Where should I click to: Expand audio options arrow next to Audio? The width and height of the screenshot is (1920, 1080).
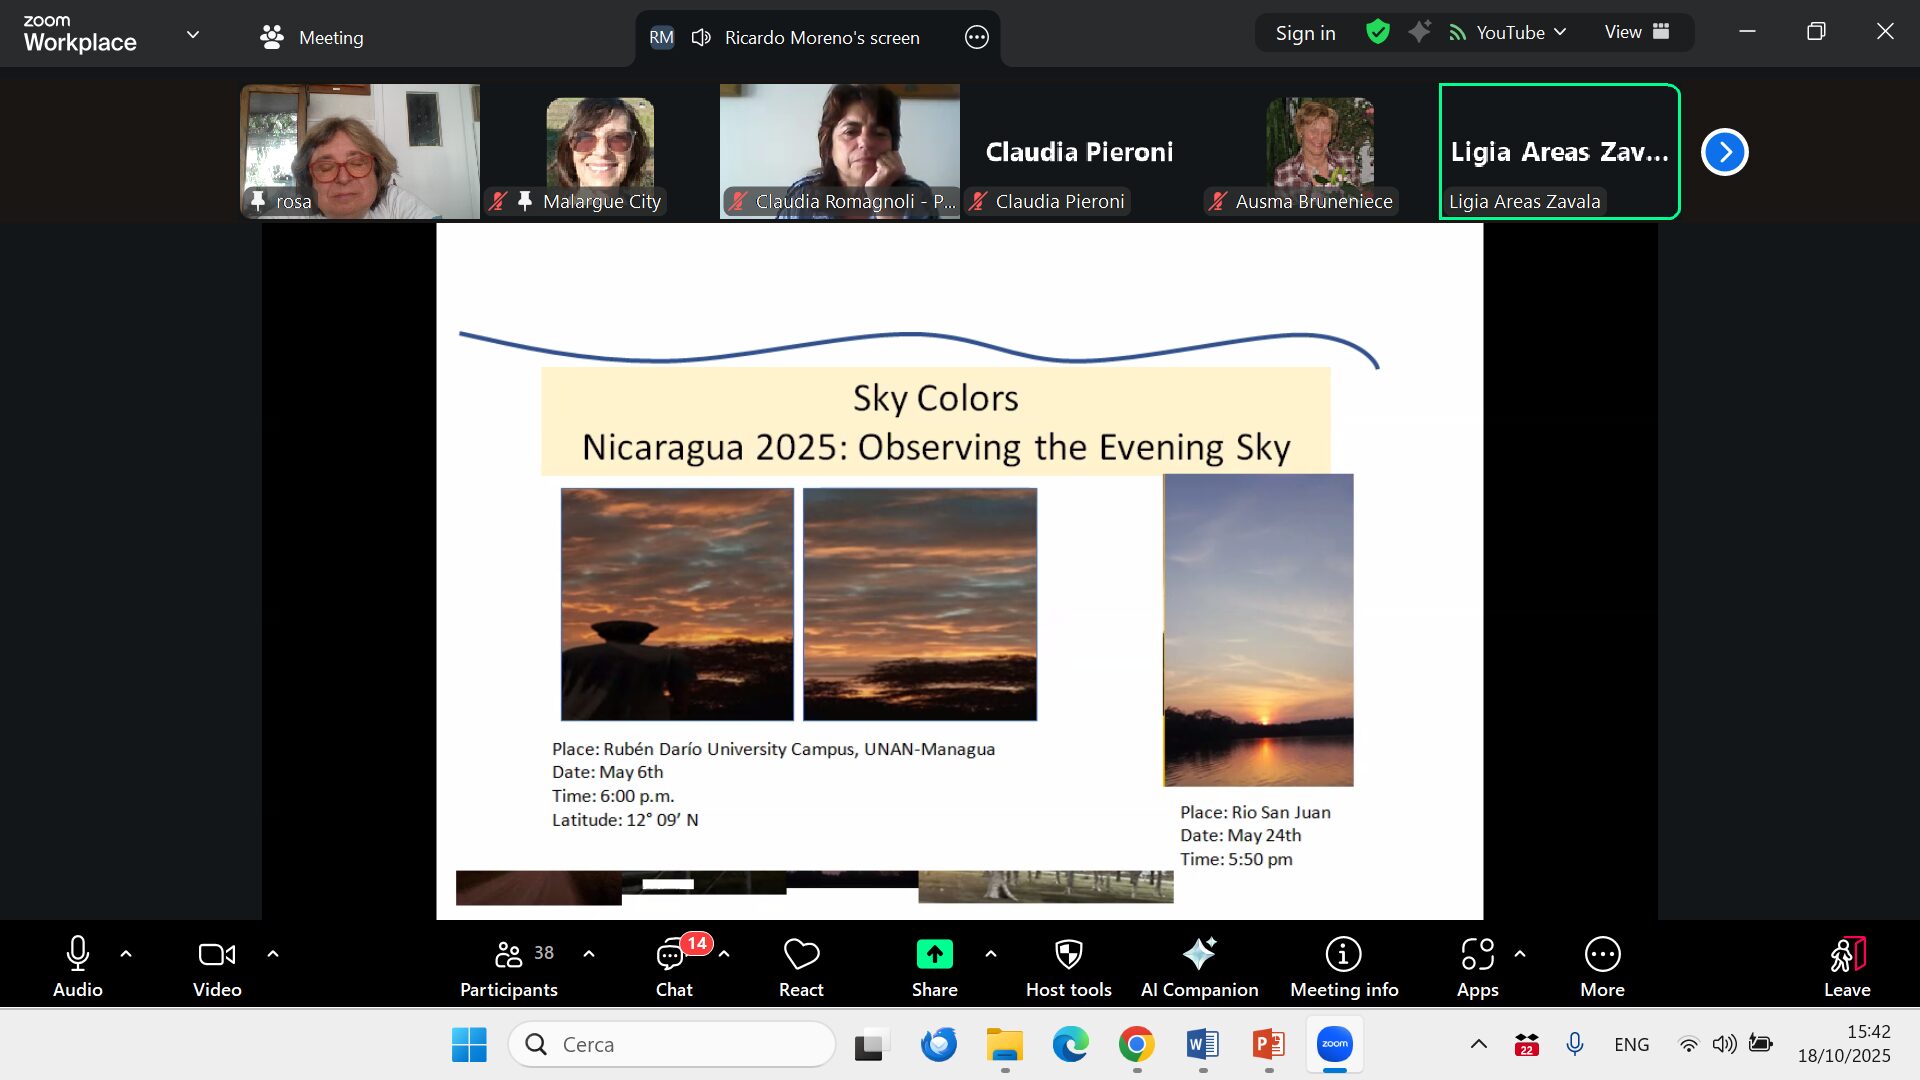[126, 954]
